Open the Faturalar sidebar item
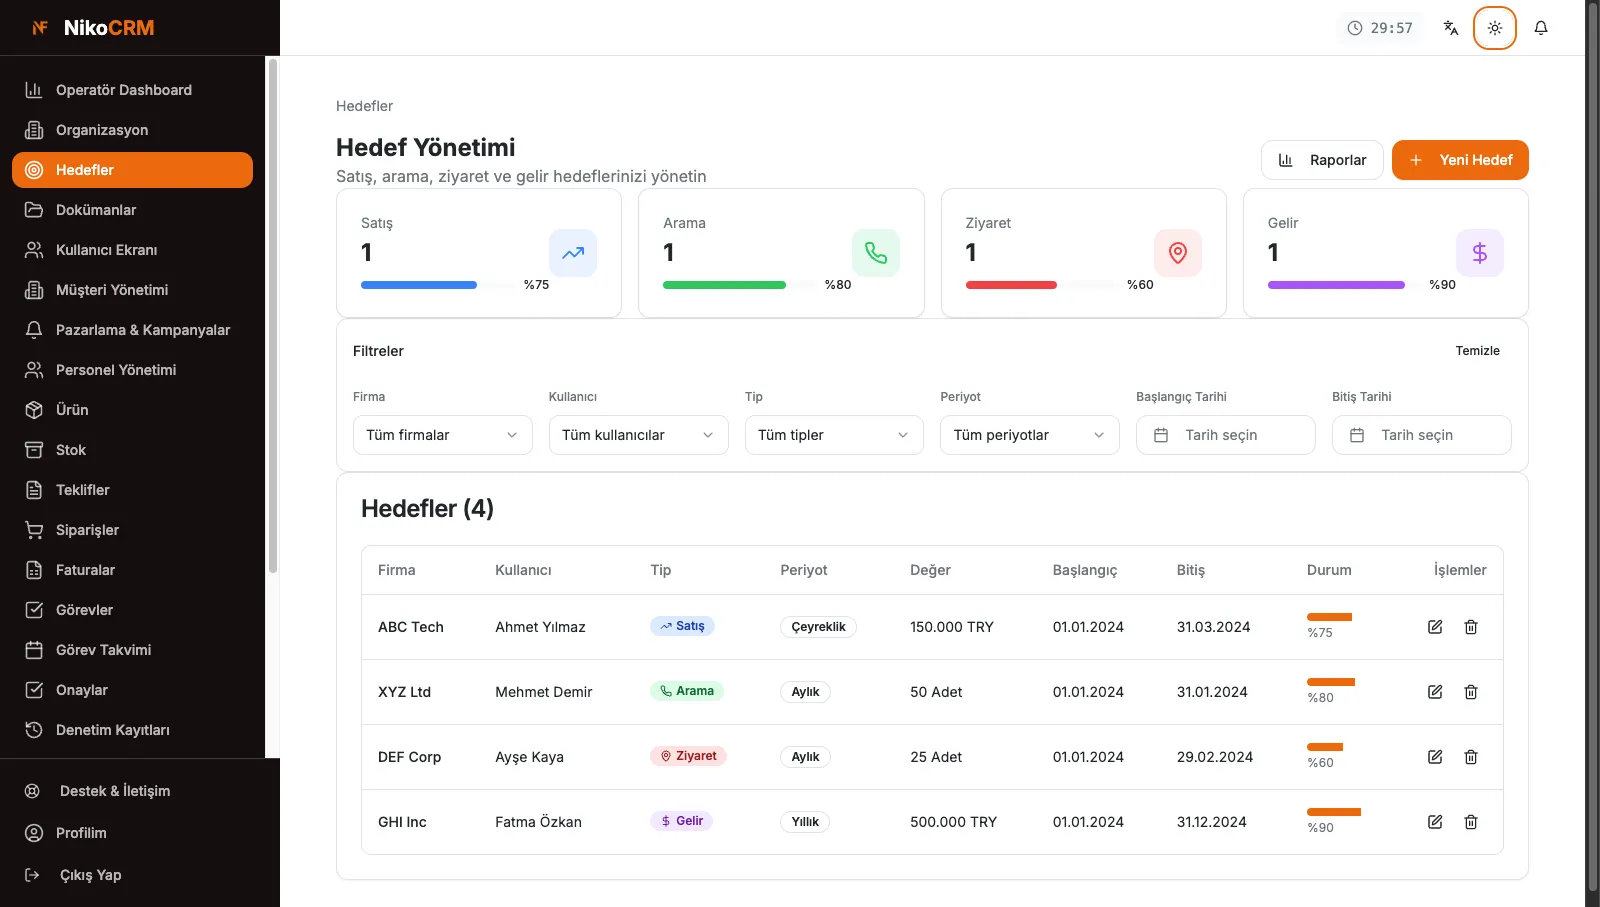Screen dimensions: 1600x907 point(132,570)
